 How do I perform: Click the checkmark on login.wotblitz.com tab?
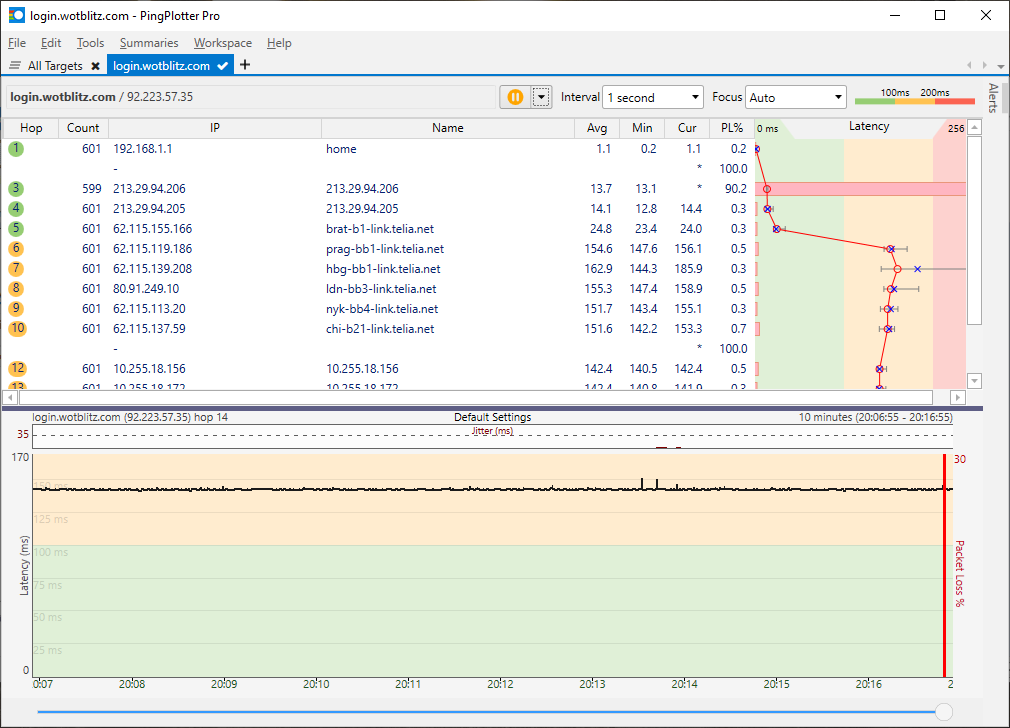pyautogui.click(x=224, y=66)
